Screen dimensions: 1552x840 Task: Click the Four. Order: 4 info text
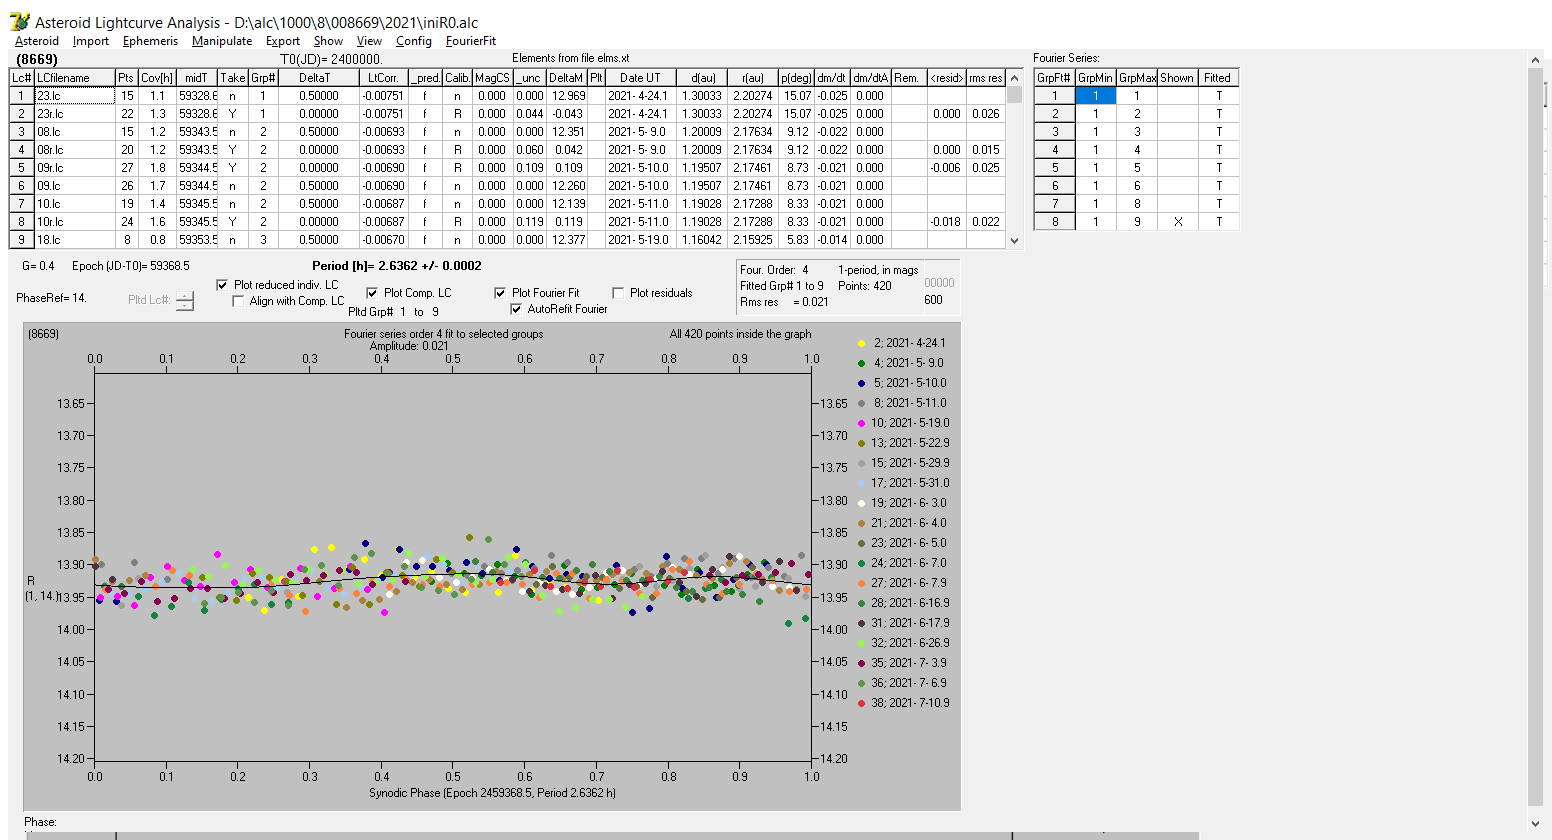tap(774, 270)
